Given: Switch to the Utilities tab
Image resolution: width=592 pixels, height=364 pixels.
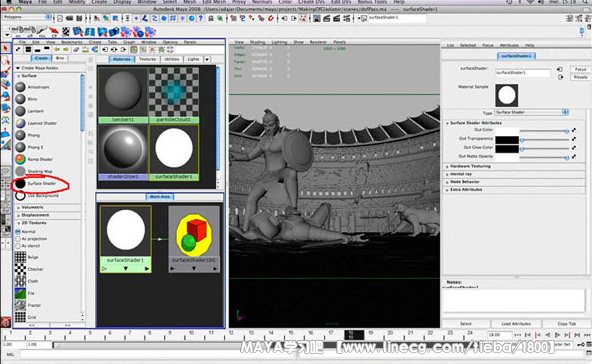Looking at the screenshot, I should [x=172, y=59].
